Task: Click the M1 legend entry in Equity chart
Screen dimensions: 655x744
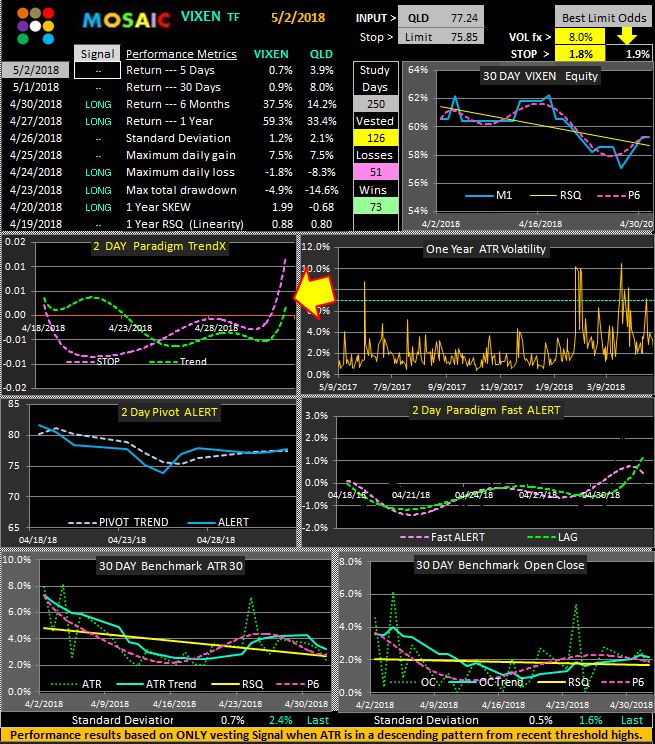Action: pos(489,195)
